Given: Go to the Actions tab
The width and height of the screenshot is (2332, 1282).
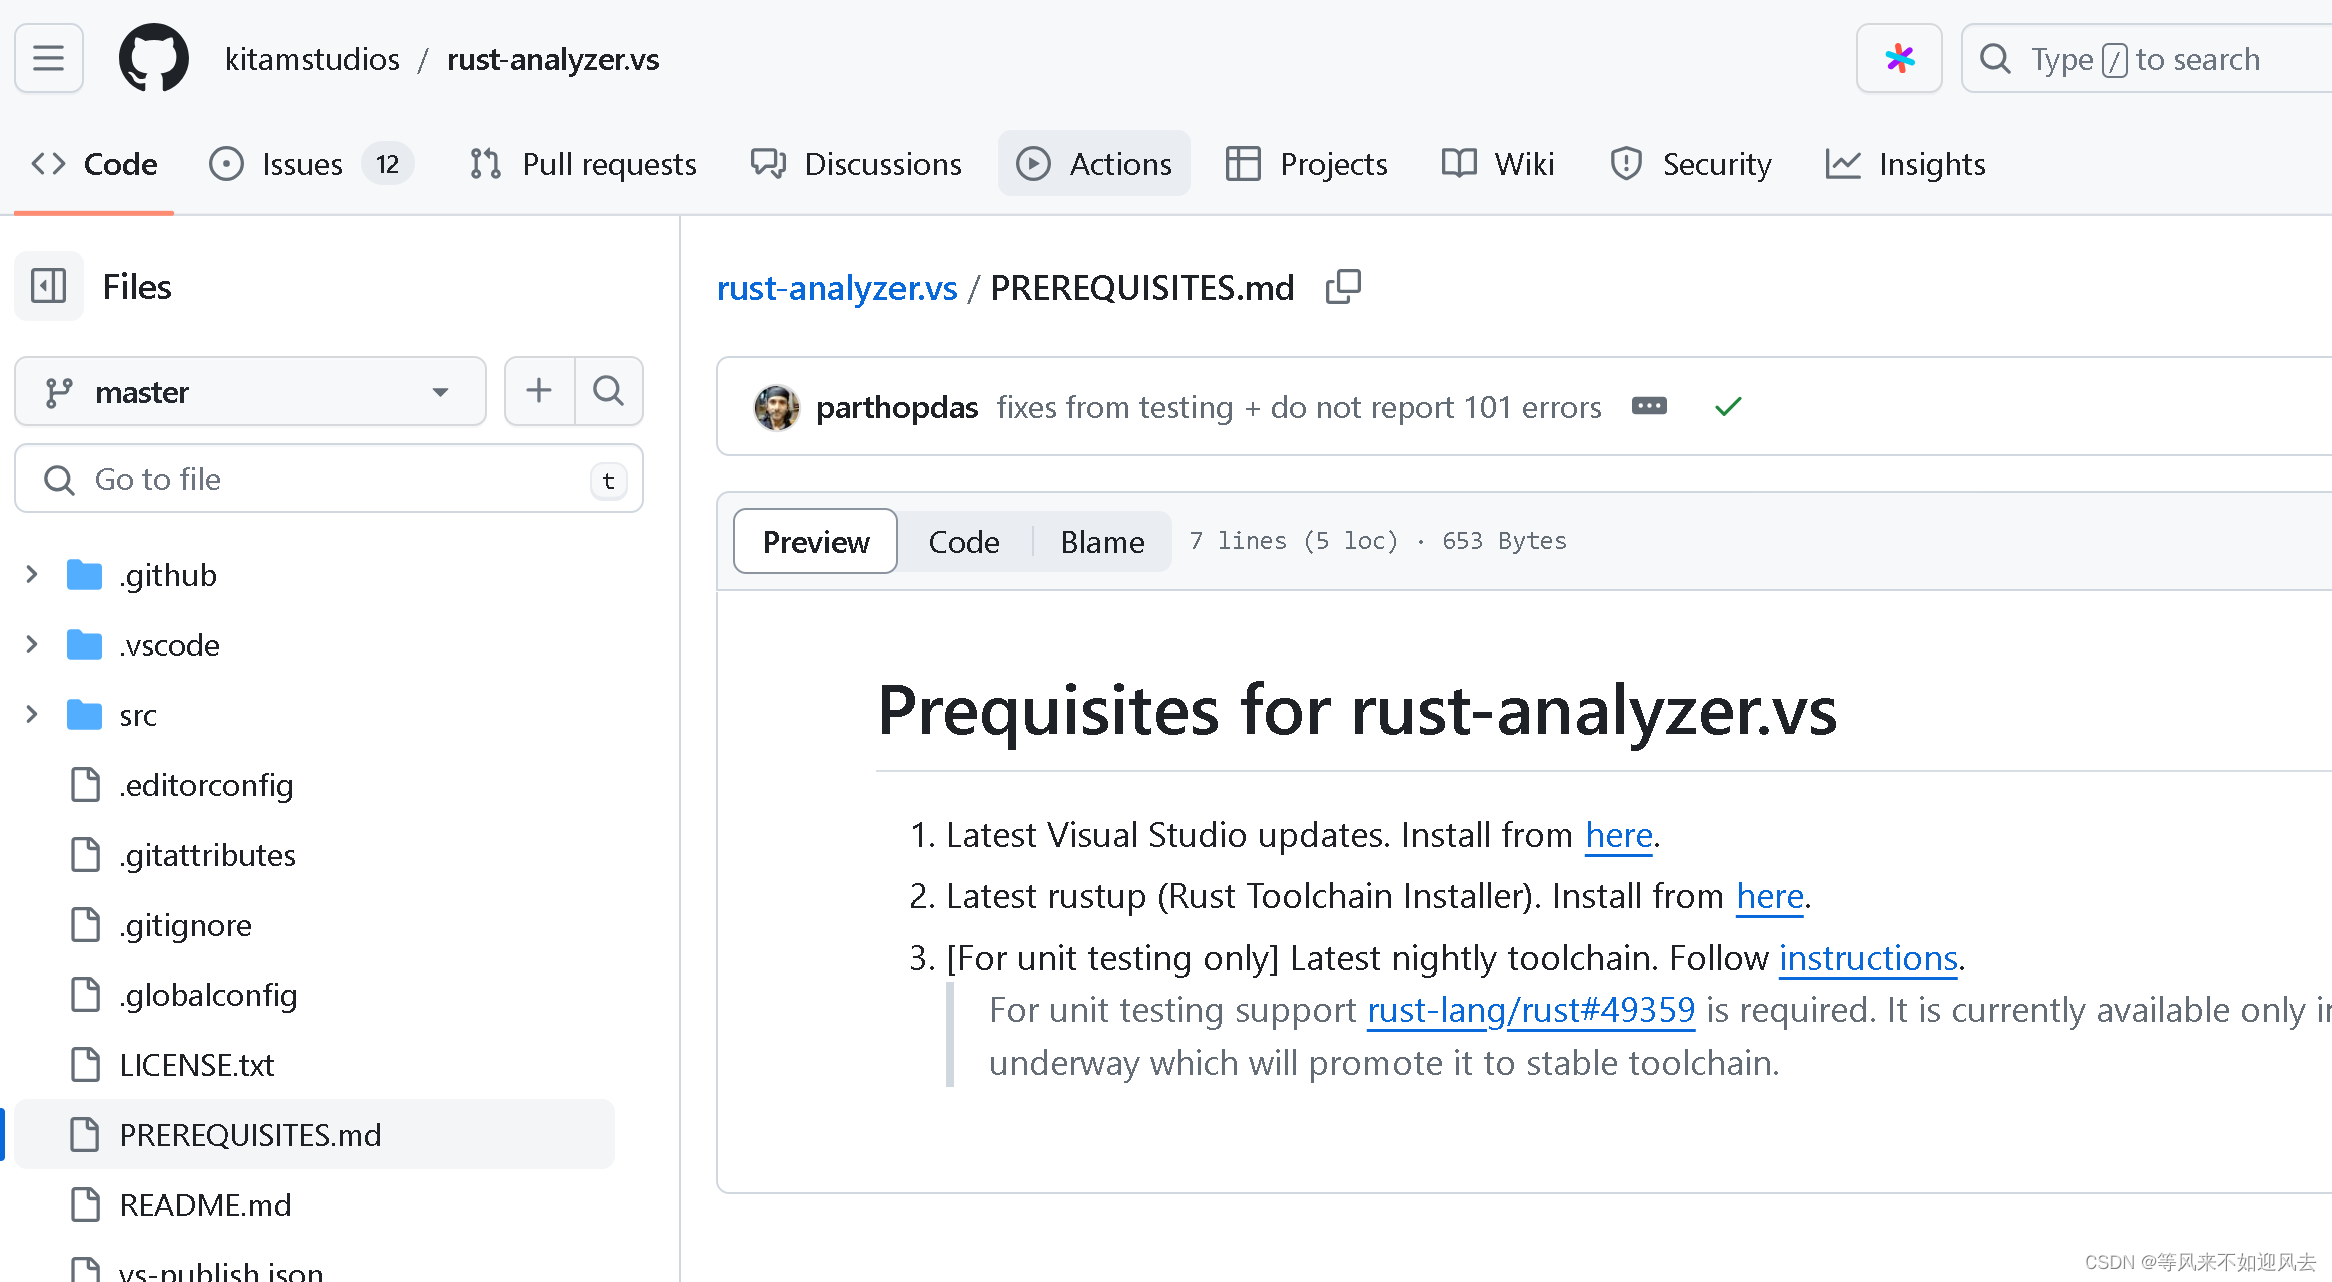Looking at the screenshot, I should [1094, 163].
